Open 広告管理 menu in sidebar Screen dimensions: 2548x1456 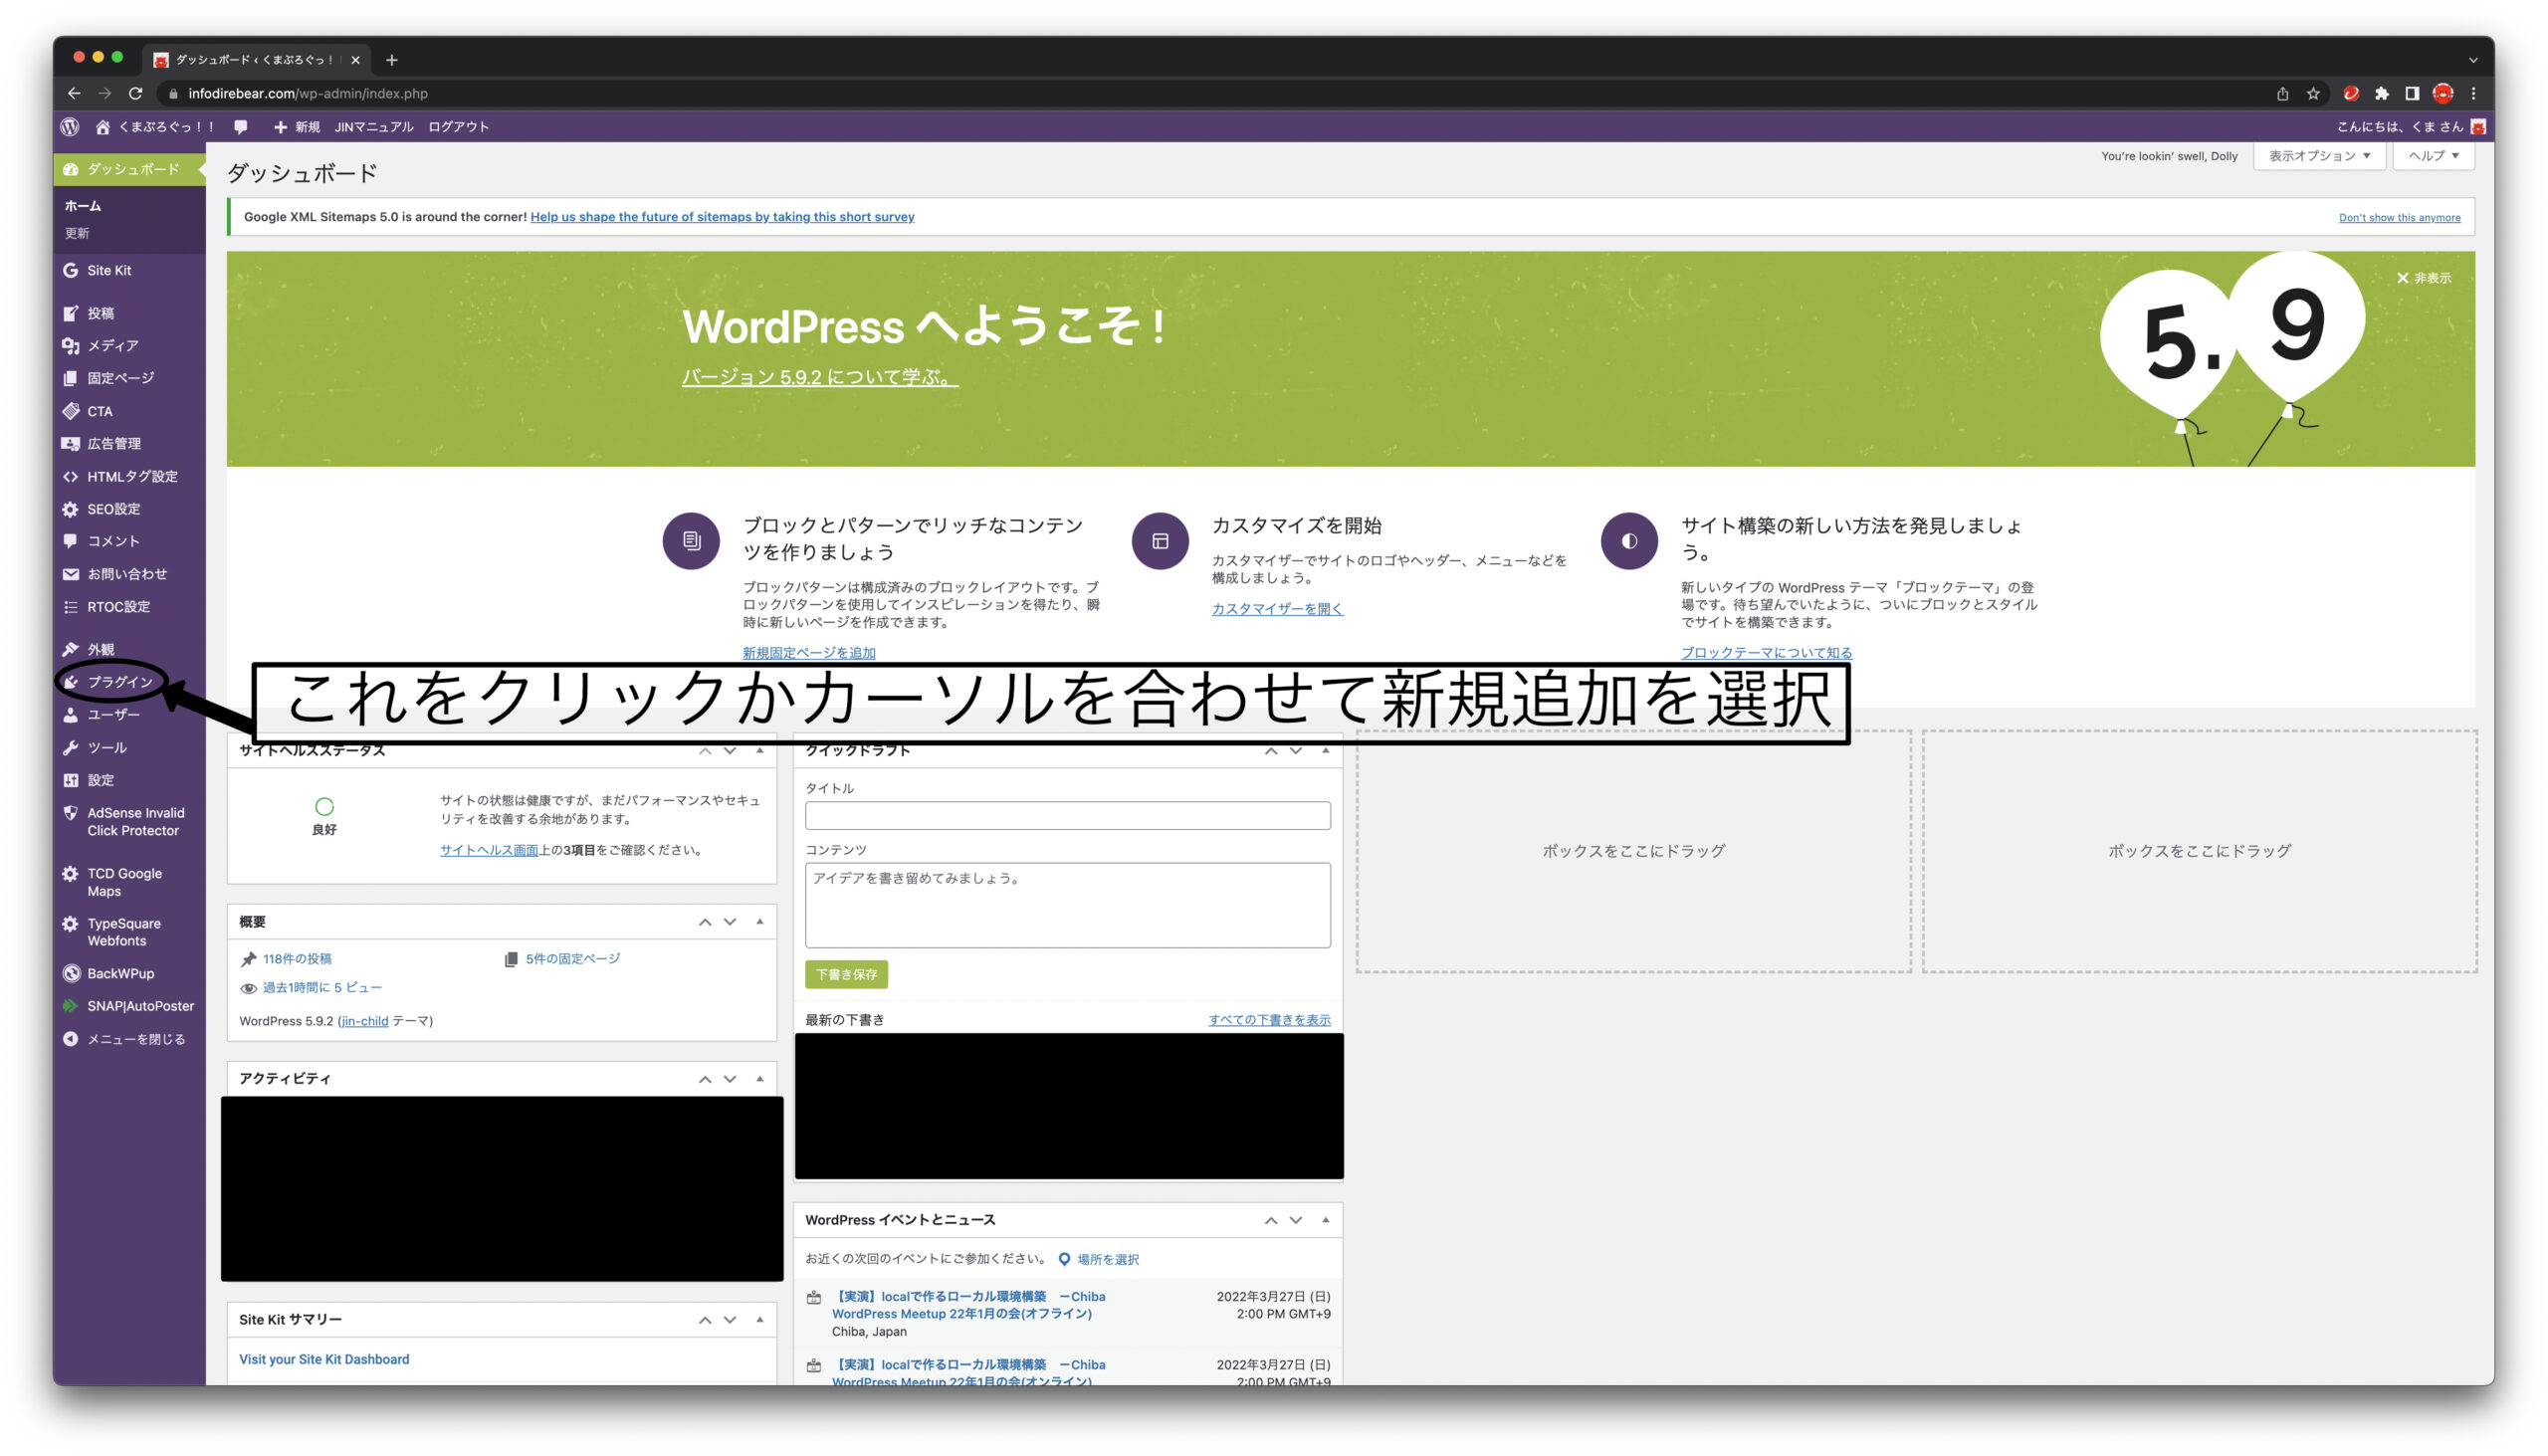113,444
